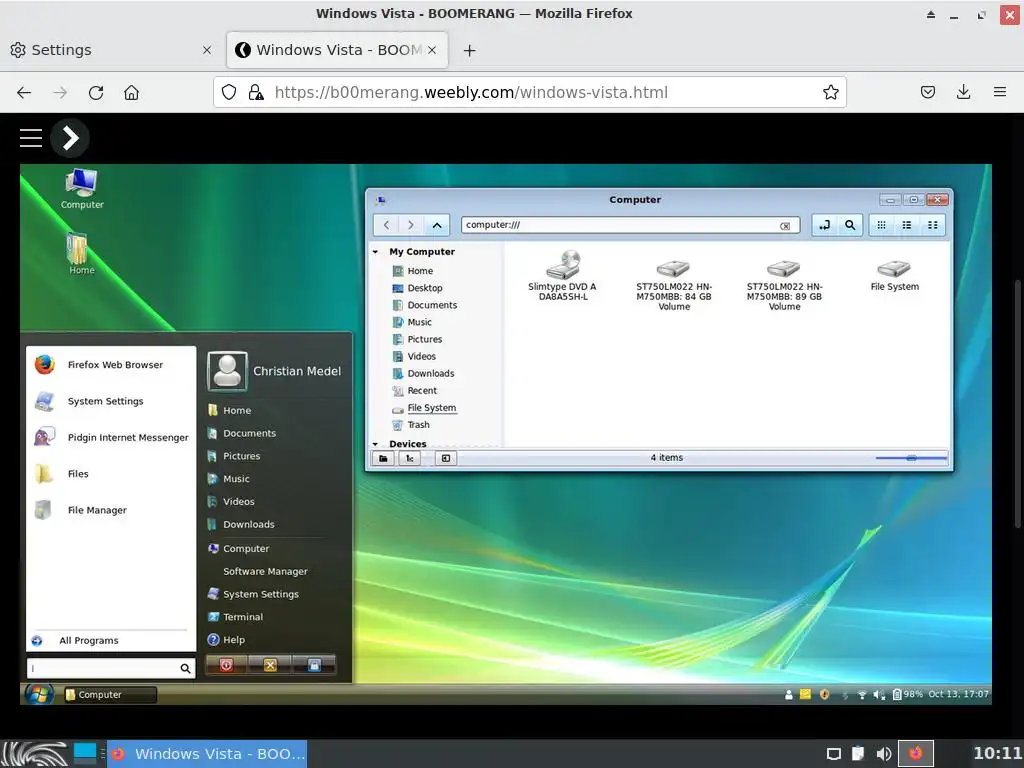
Task: Open the 84 GB Volume drive
Action: tap(673, 284)
